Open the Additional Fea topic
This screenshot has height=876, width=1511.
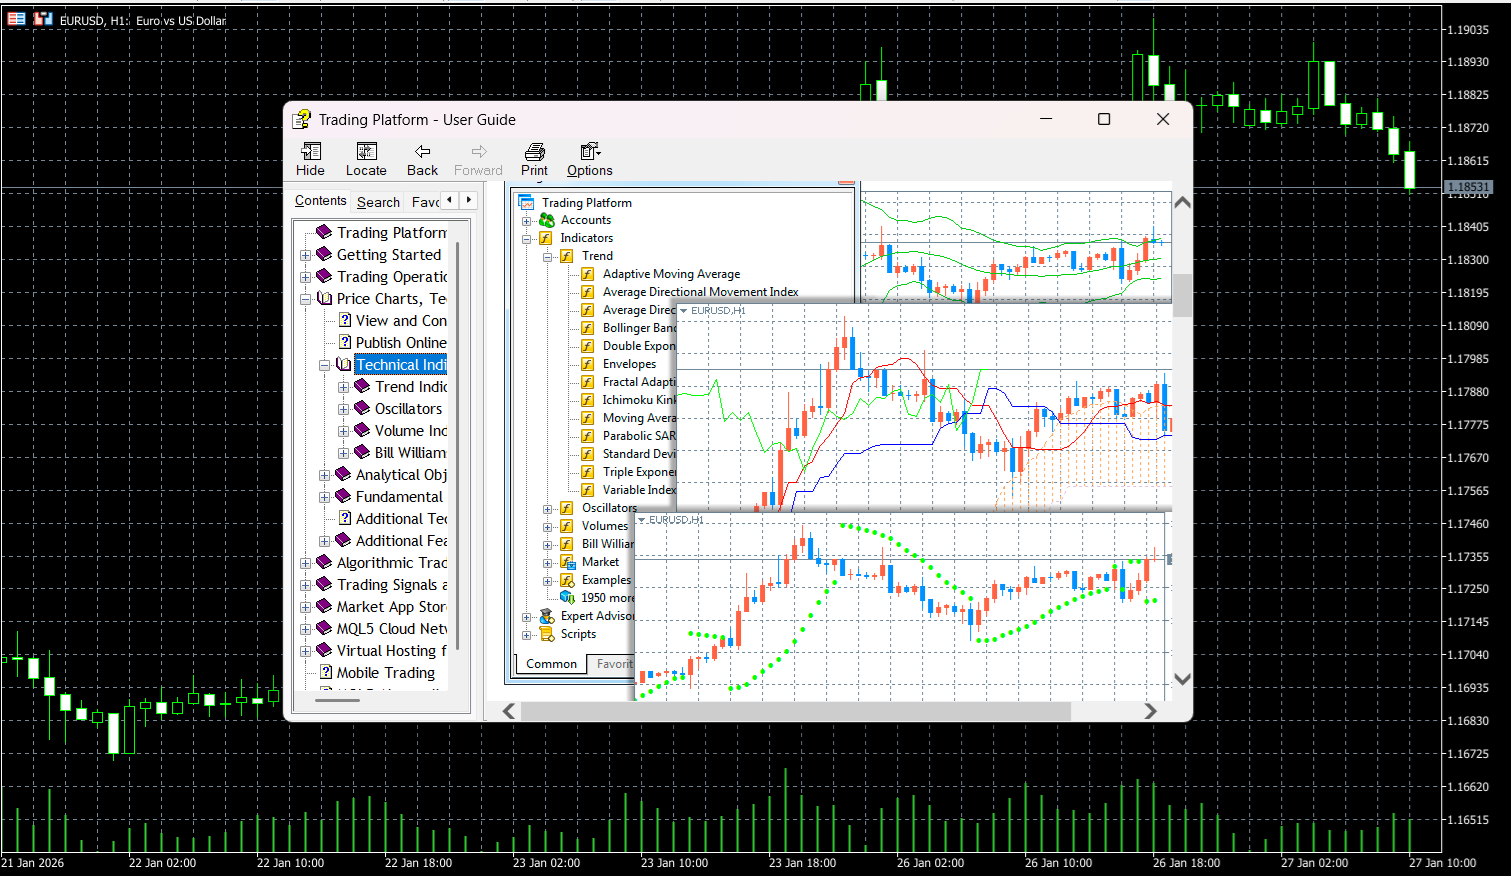point(401,541)
